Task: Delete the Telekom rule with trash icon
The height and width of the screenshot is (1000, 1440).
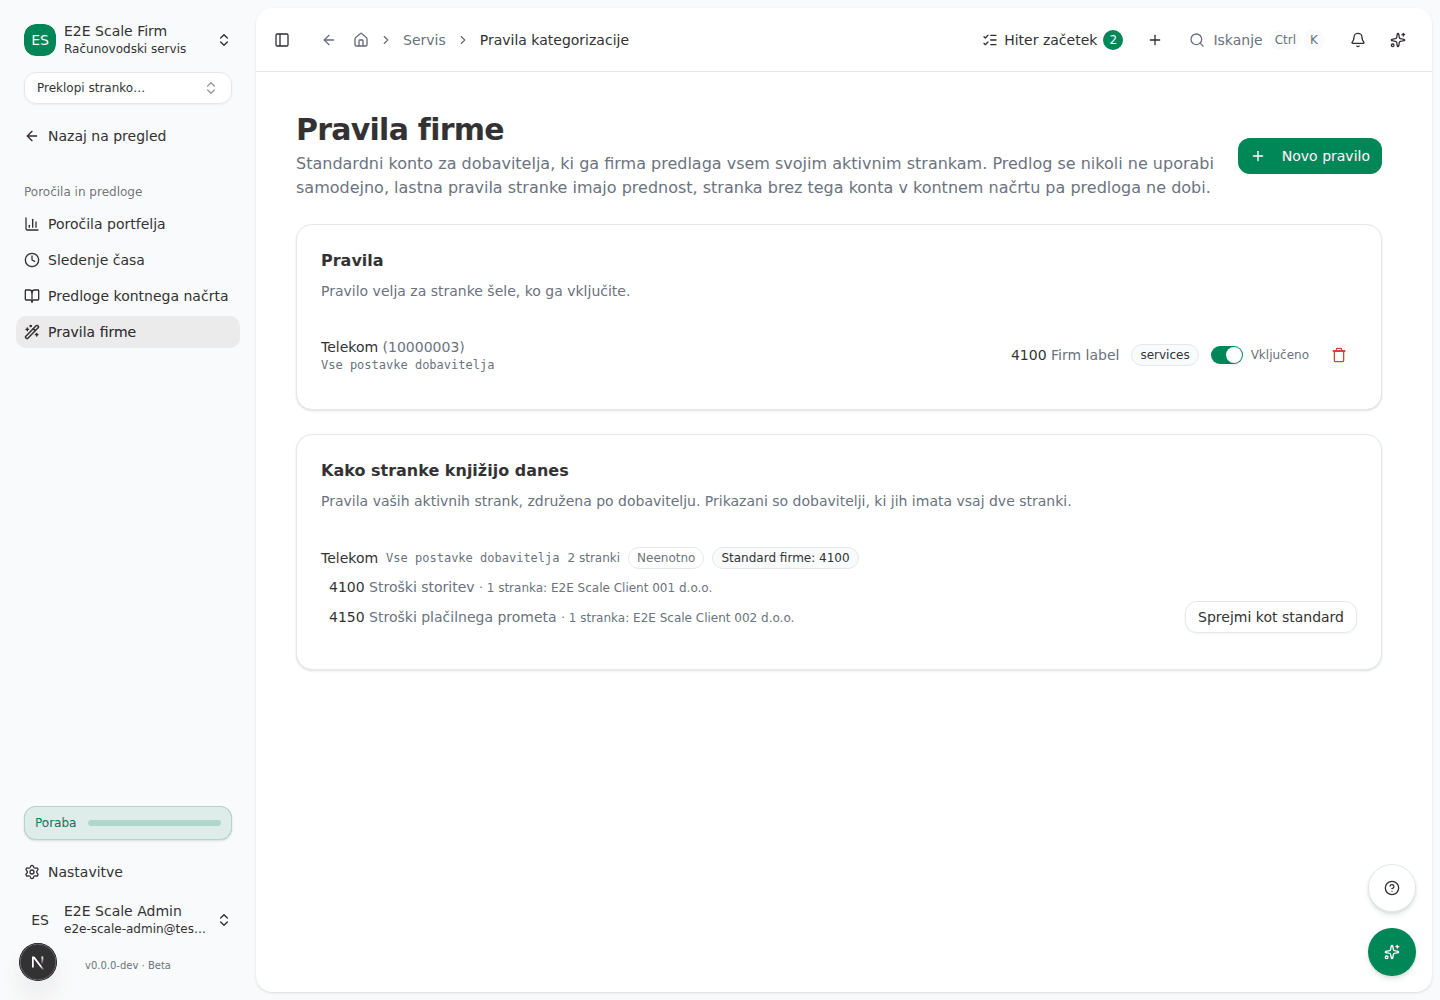Action: point(1339,355)
